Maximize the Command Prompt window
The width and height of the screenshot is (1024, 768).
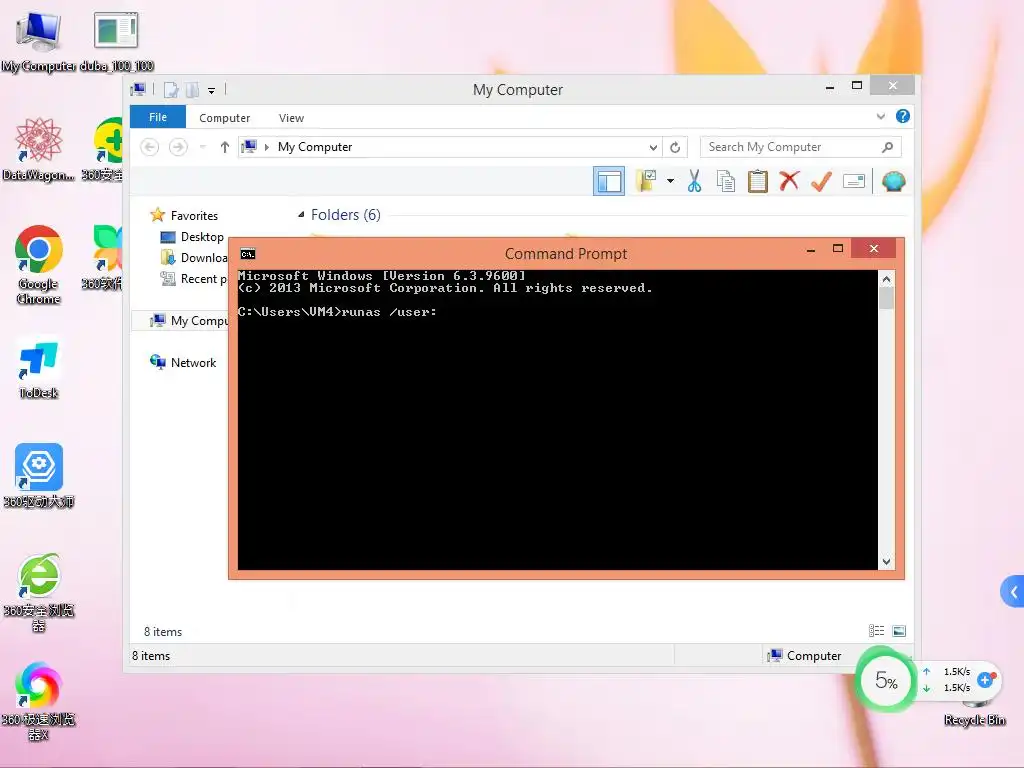pyautogui.click(x=838, y=249)
